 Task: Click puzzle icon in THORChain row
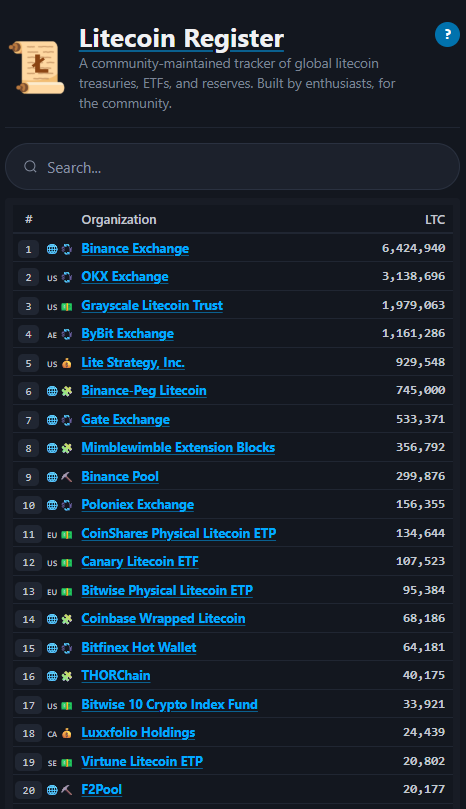(x=67, y=676)
